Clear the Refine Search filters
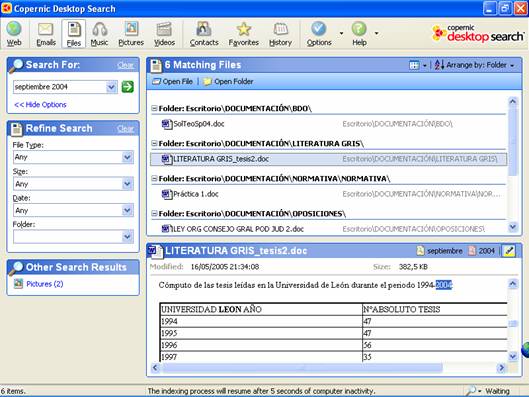 coord(126,129)
